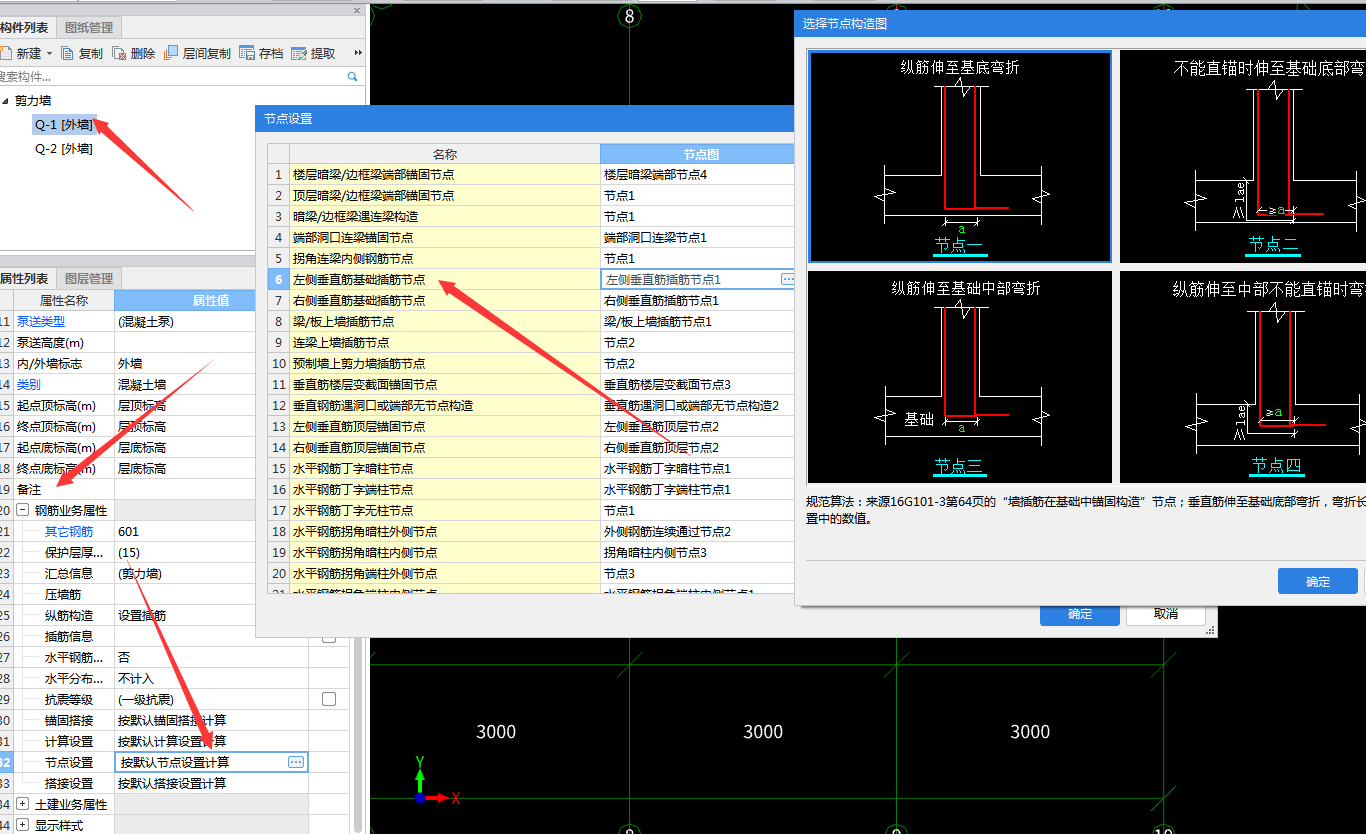The image size is (1366, 834).
Task: Click 确定 in the 选择节点构造图 dialog
Action: coord(1317,581)
